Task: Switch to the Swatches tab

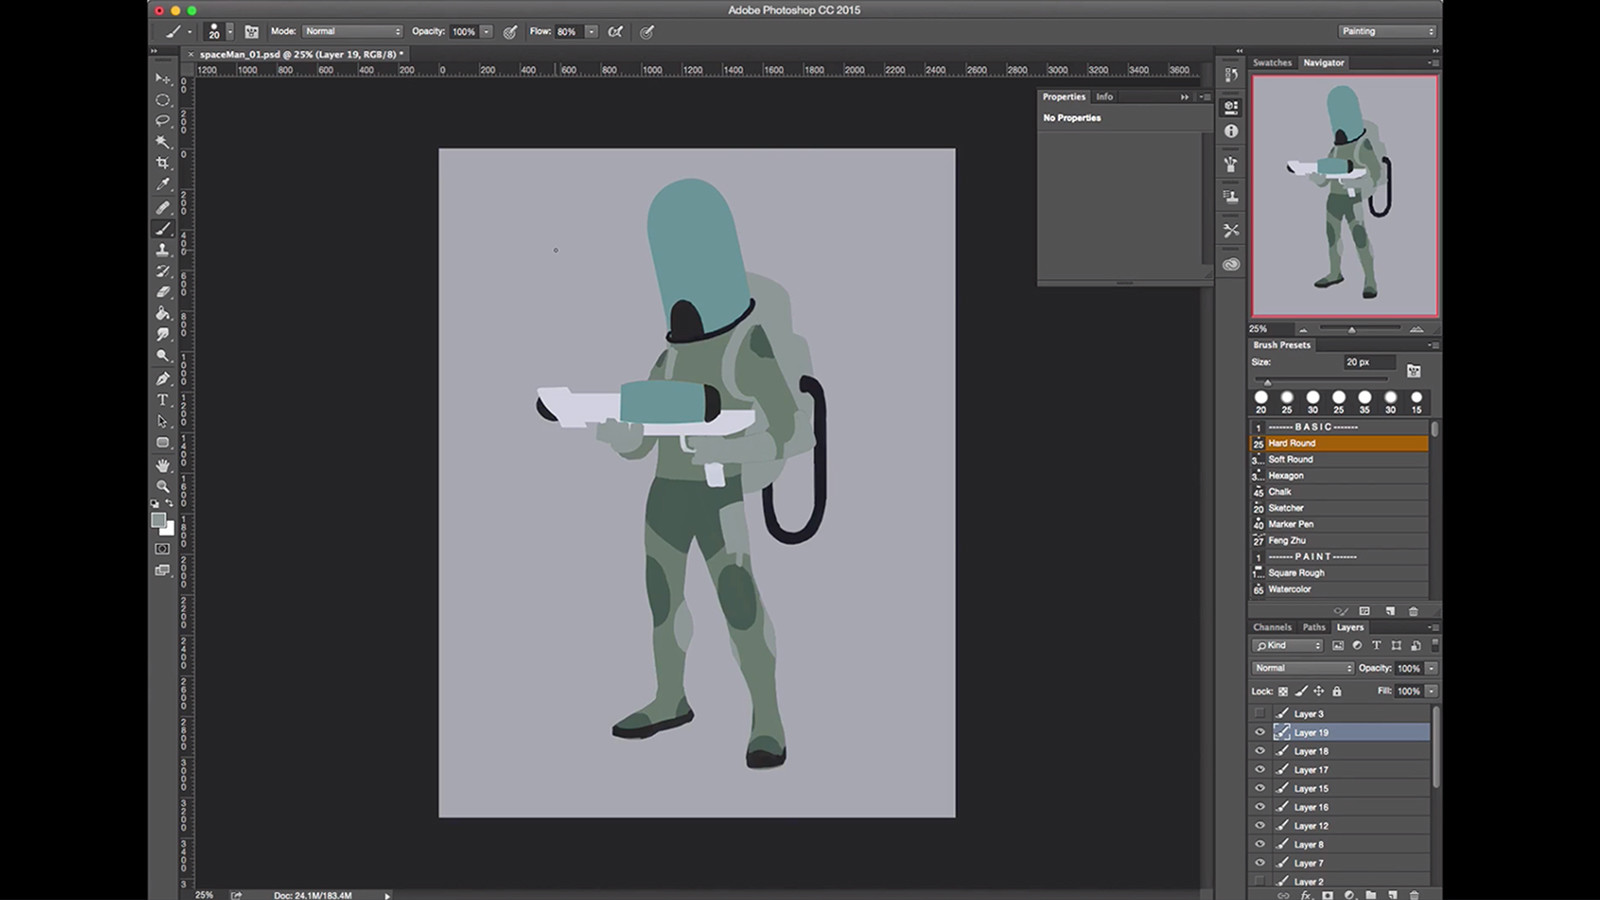Action: coord(1272,62)
